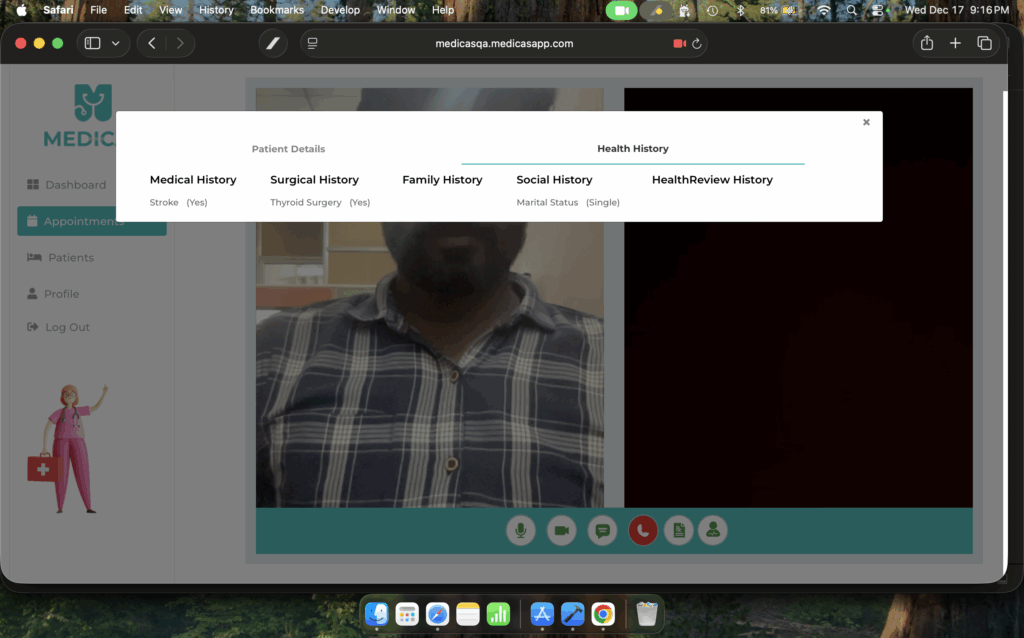Reload the page
The height and width of the screenshot is (638, 1024).
[697, 43]
